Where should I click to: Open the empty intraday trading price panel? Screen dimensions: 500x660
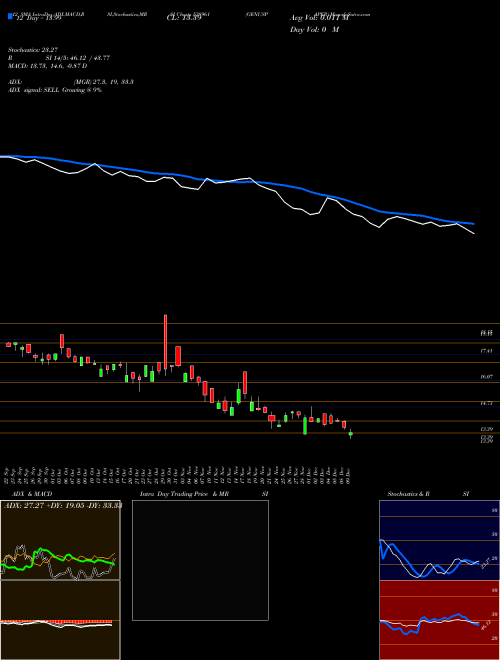tap(200, 560)
